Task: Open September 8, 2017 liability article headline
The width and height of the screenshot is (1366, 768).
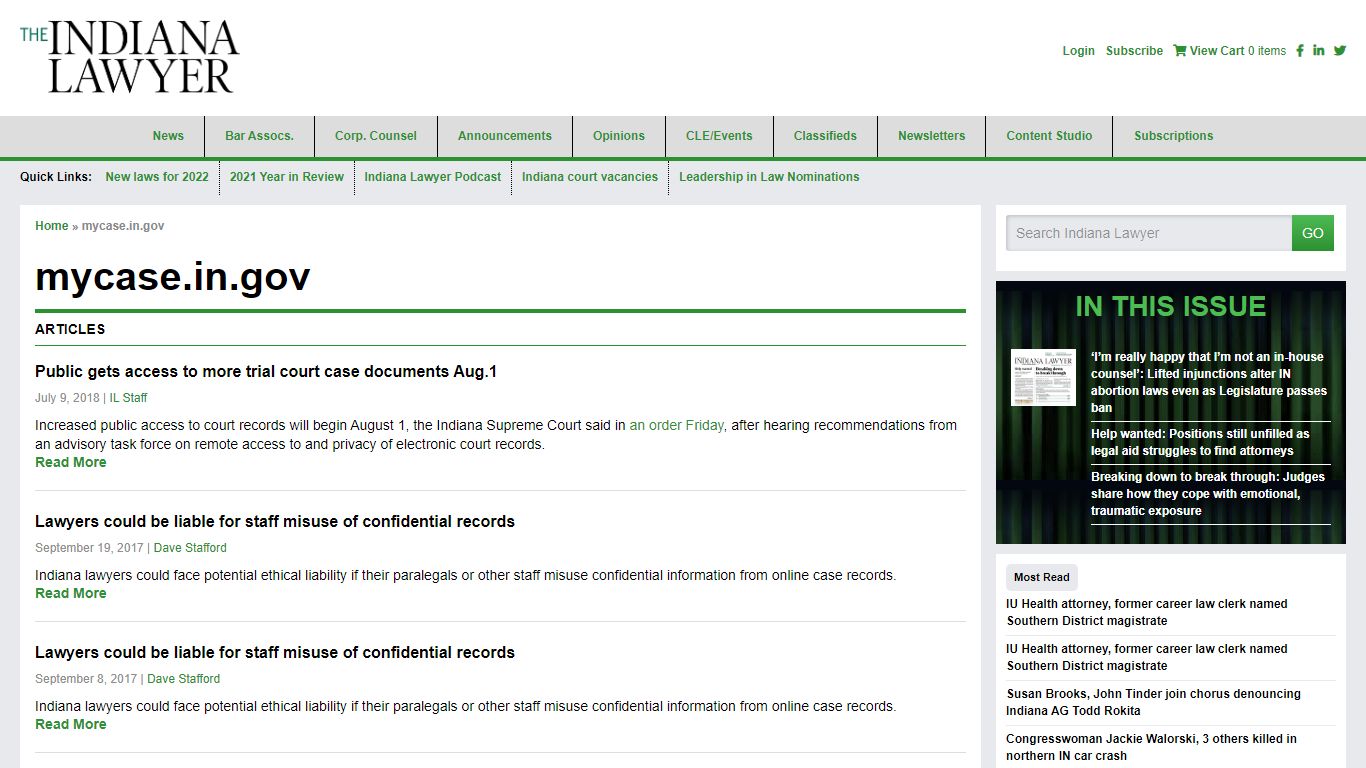Action: click(x=275, y=652)
